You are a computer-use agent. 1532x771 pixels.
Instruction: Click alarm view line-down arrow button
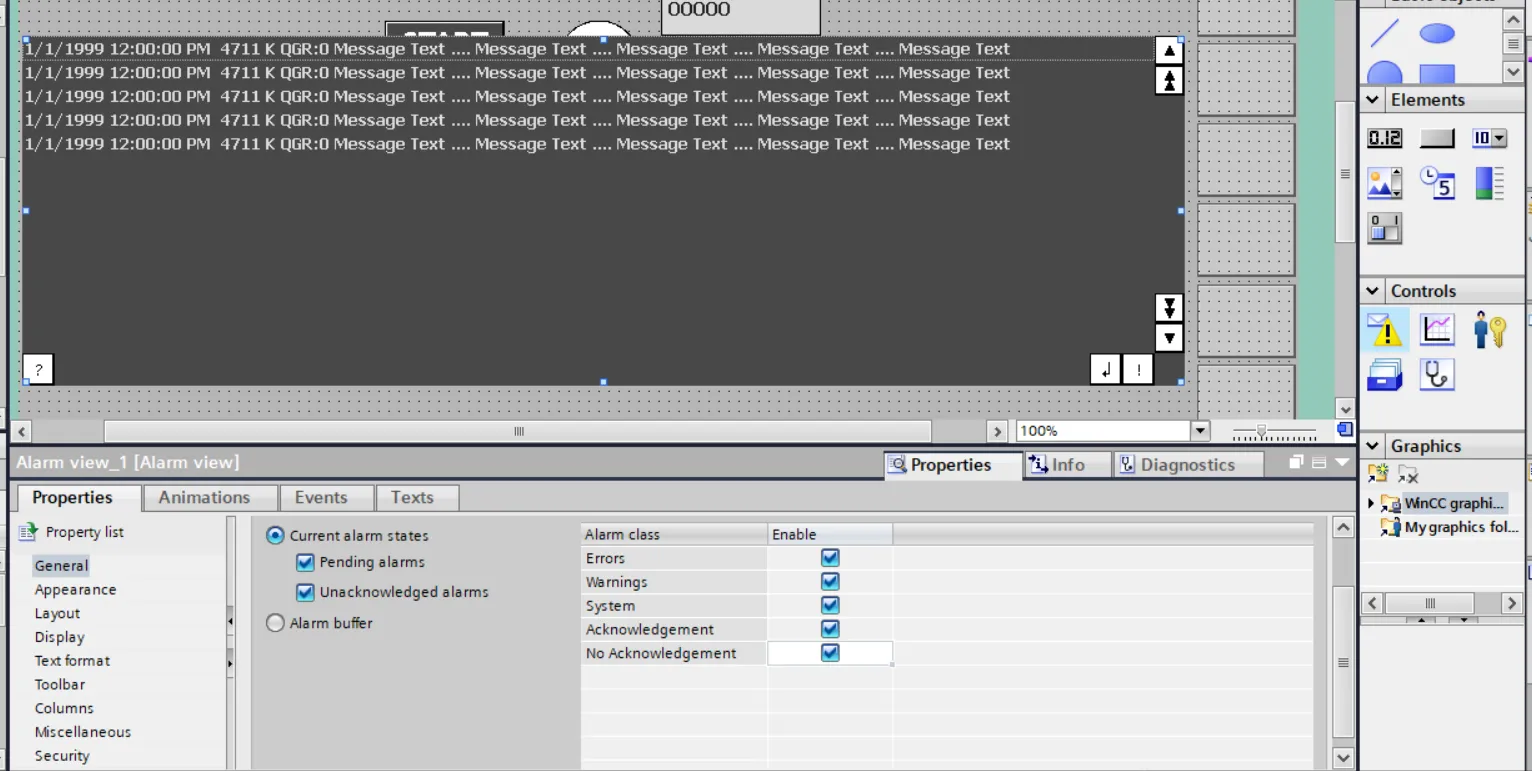point(1169,338)
